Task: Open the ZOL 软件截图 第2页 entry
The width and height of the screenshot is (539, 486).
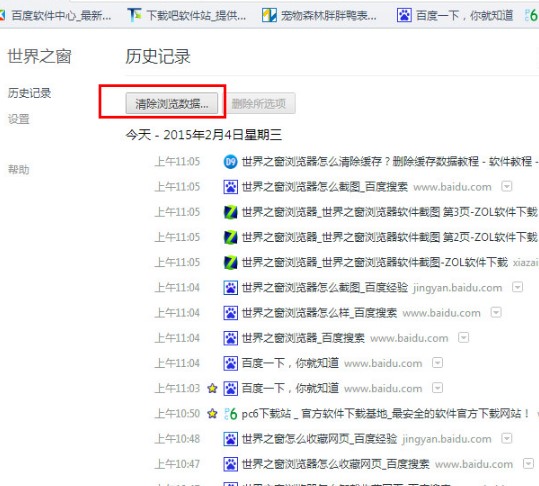Action: [x=389, y=237]
